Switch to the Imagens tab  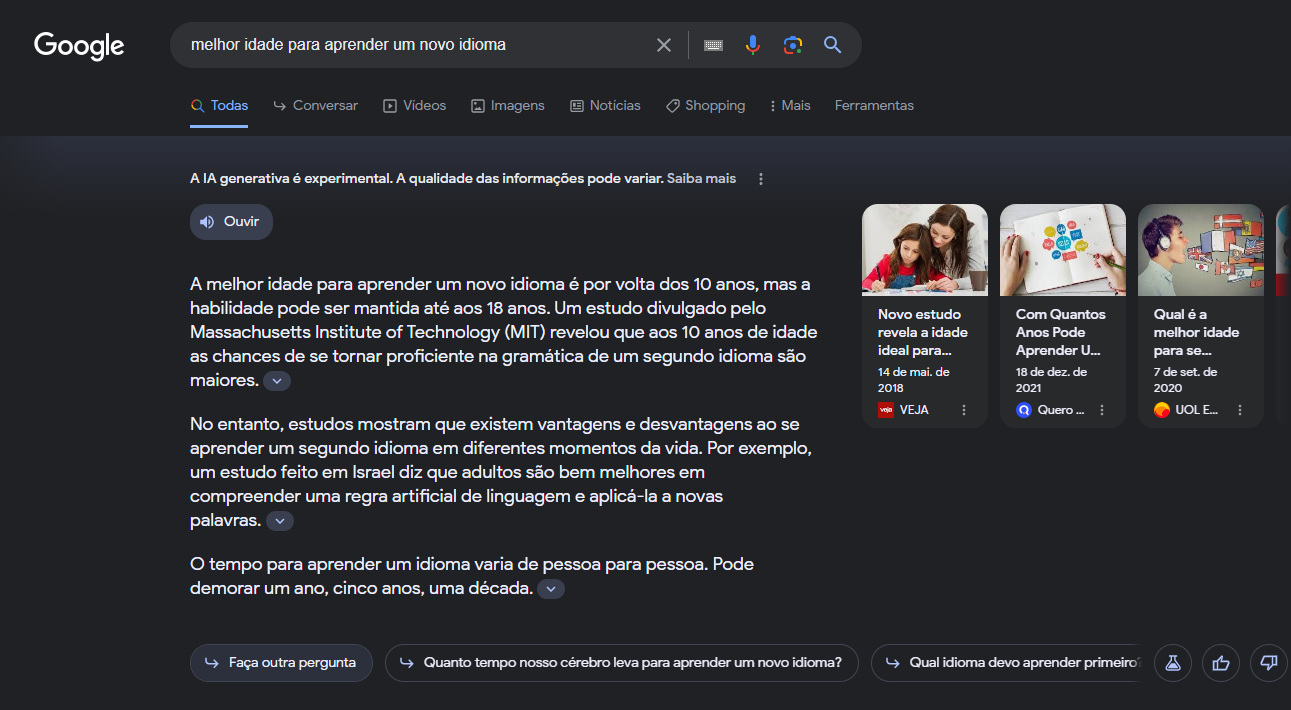(508, 105)
